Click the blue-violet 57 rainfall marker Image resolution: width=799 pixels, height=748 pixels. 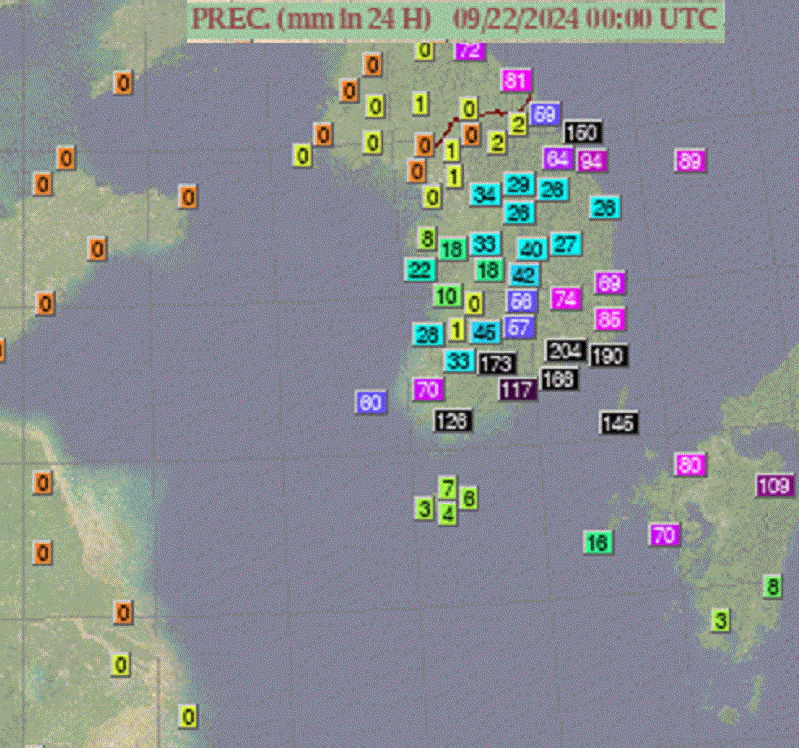(x=519, y=327)
